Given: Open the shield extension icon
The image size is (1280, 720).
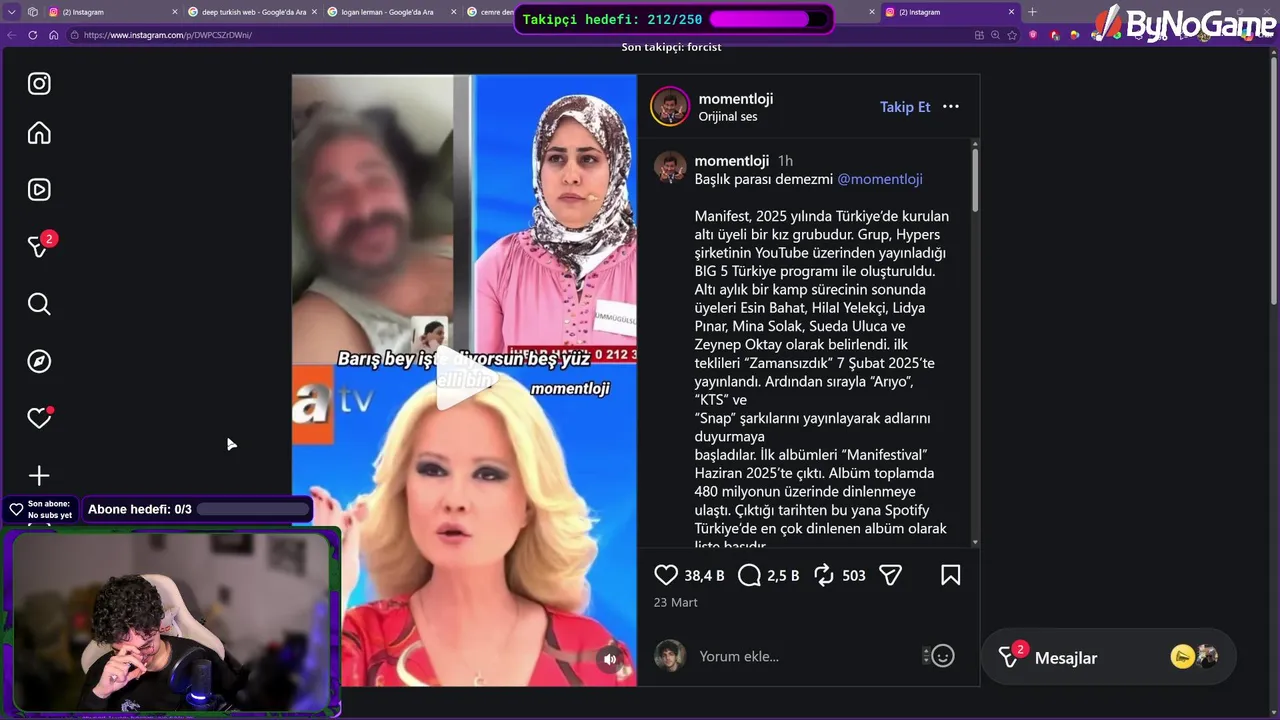Looking at the screenshot, I should click(1033, 35).
